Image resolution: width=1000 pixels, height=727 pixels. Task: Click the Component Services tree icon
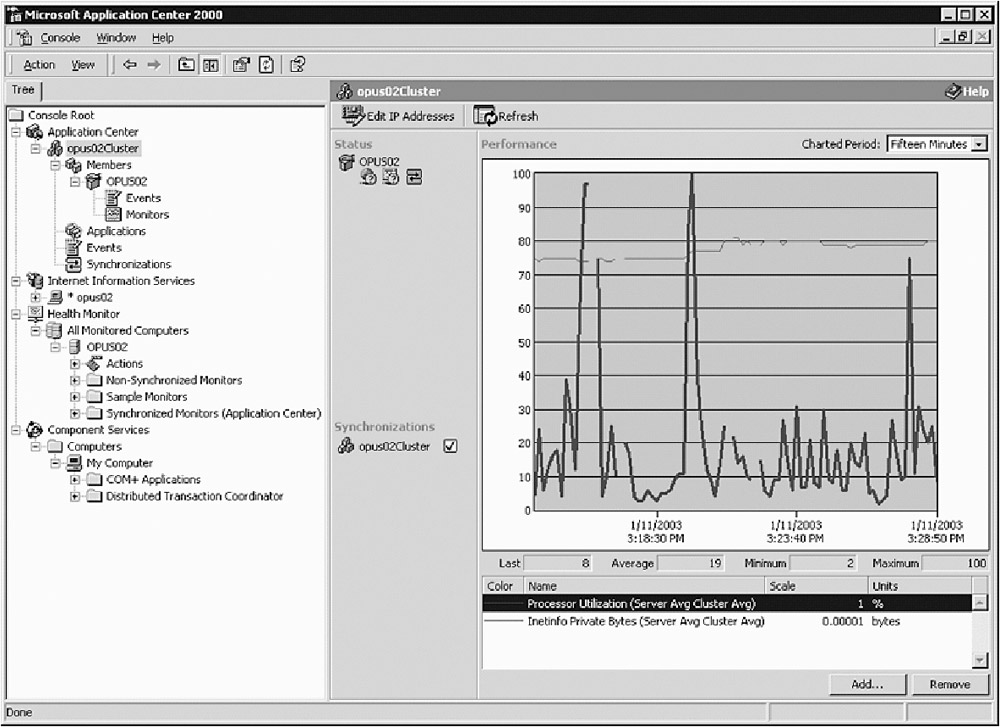point(35,430)
